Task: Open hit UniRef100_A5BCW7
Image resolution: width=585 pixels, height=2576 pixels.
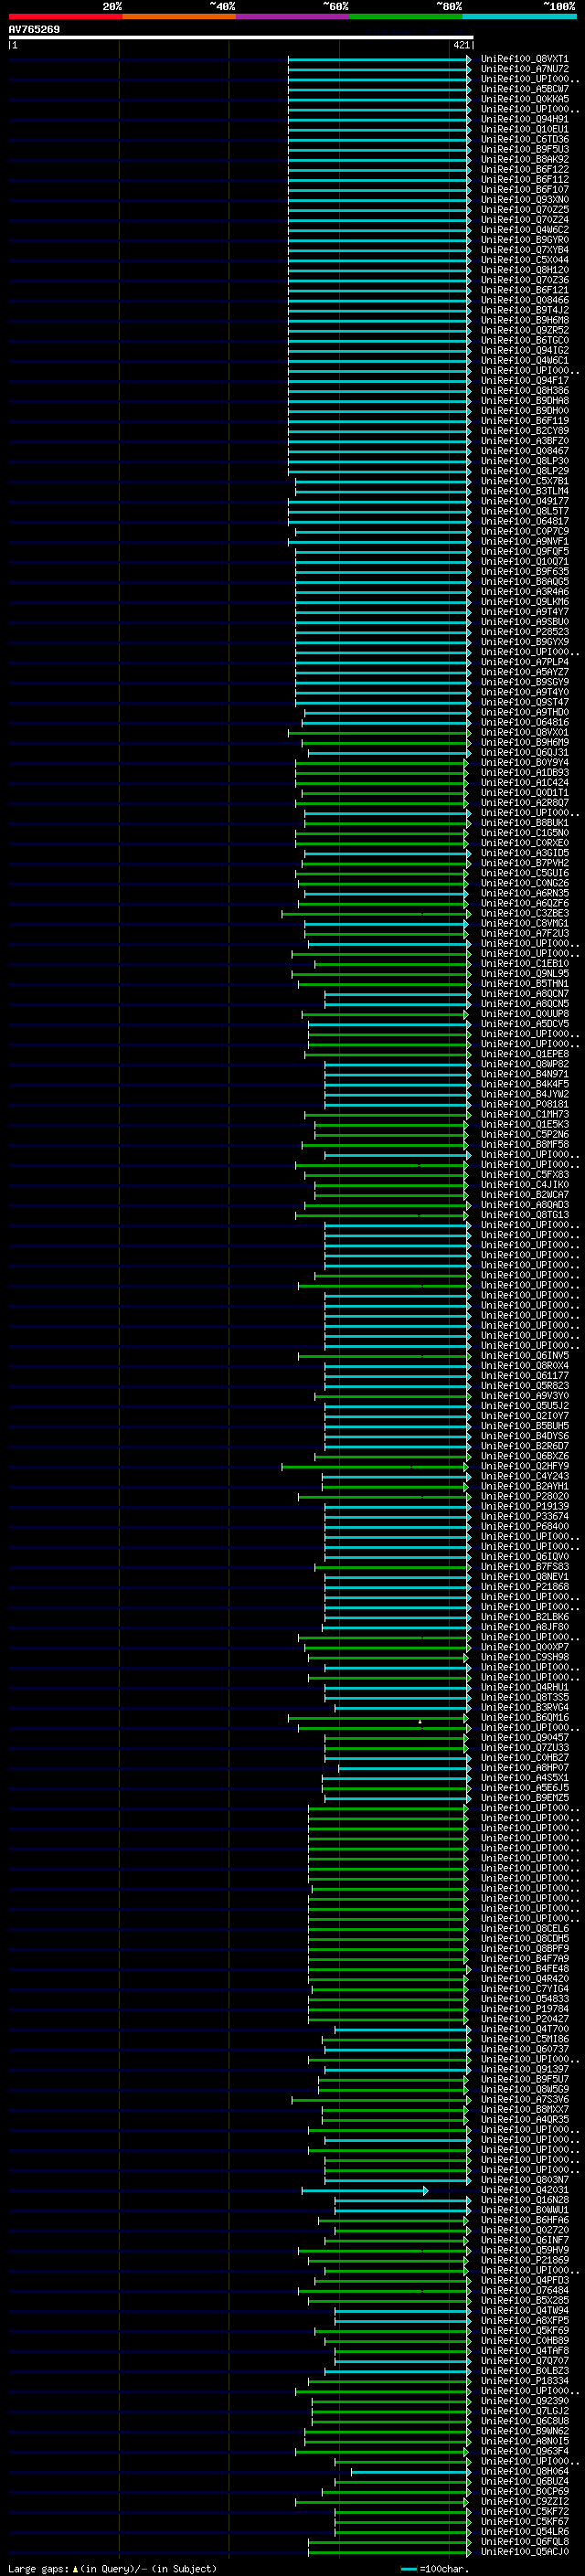Action: [524, 89]
